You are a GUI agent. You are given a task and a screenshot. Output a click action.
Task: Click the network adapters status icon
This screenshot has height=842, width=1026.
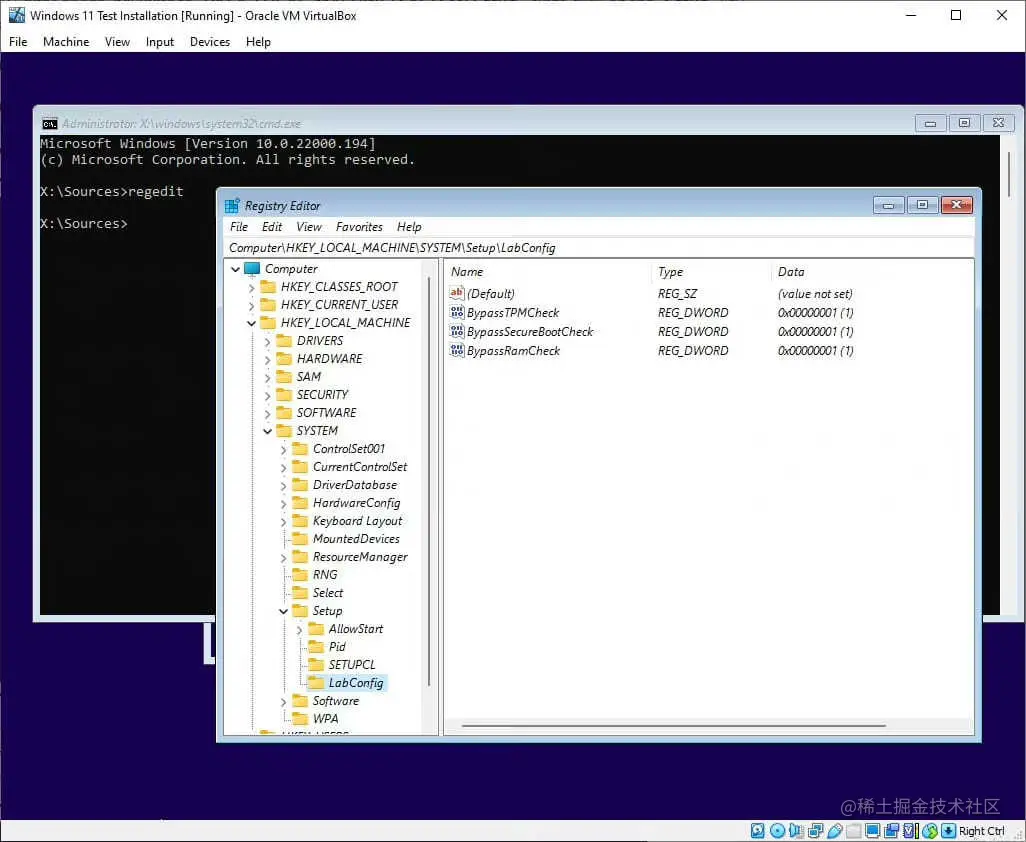click(815, 831)
